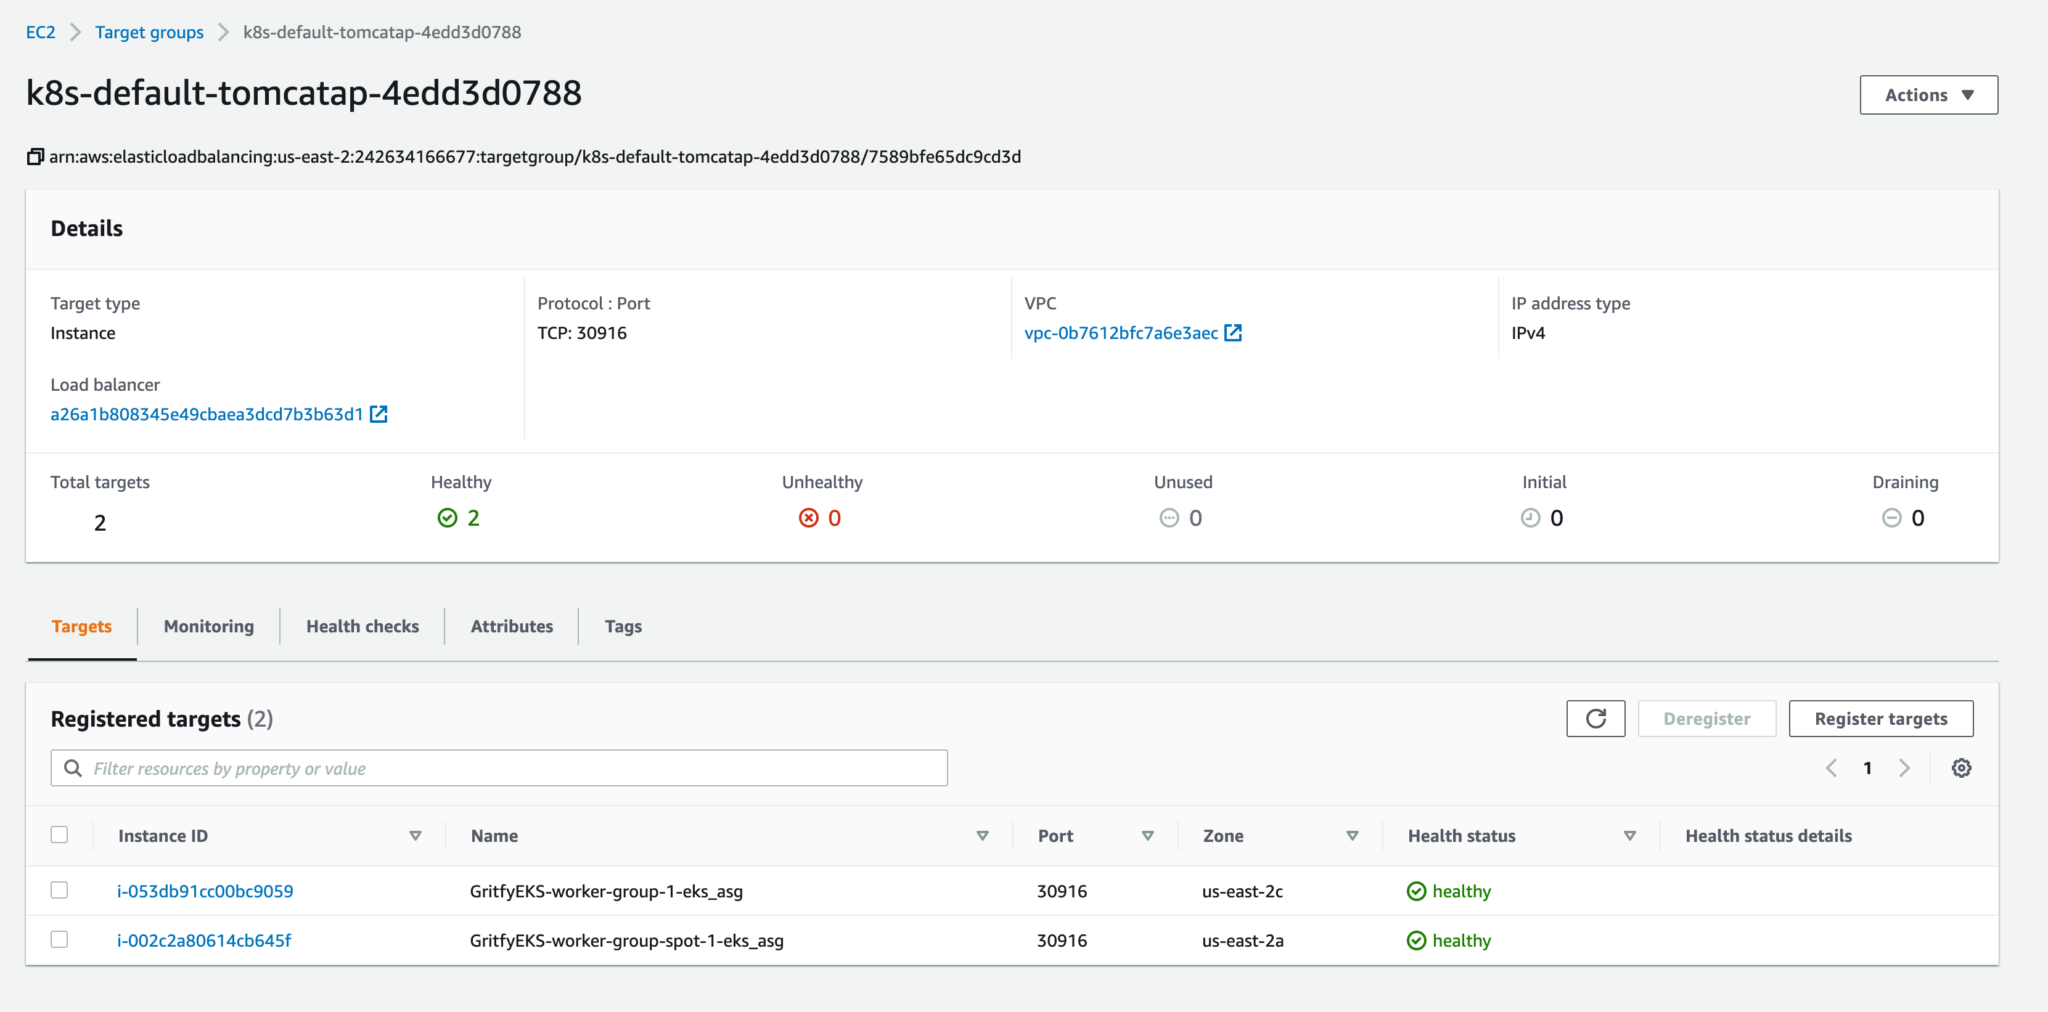Click the search magnifier in filter field
This screenshot has height=1012, width=2048.
[72, 768]
